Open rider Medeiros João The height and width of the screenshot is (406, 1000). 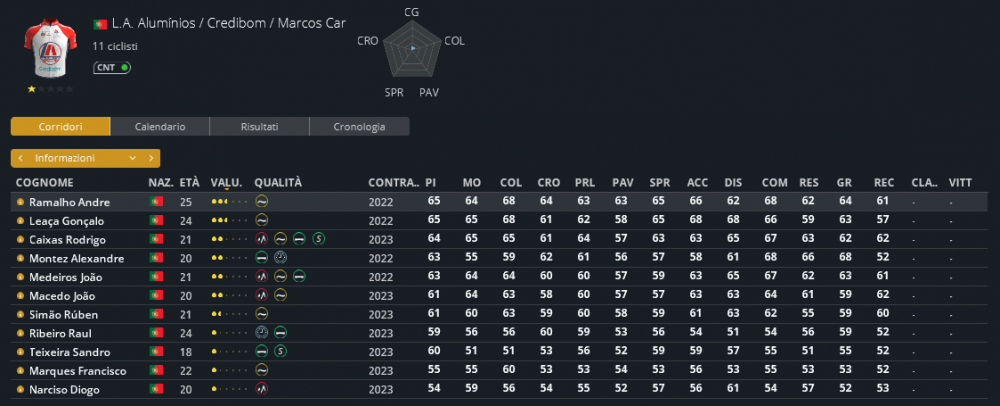click(66, 277)
